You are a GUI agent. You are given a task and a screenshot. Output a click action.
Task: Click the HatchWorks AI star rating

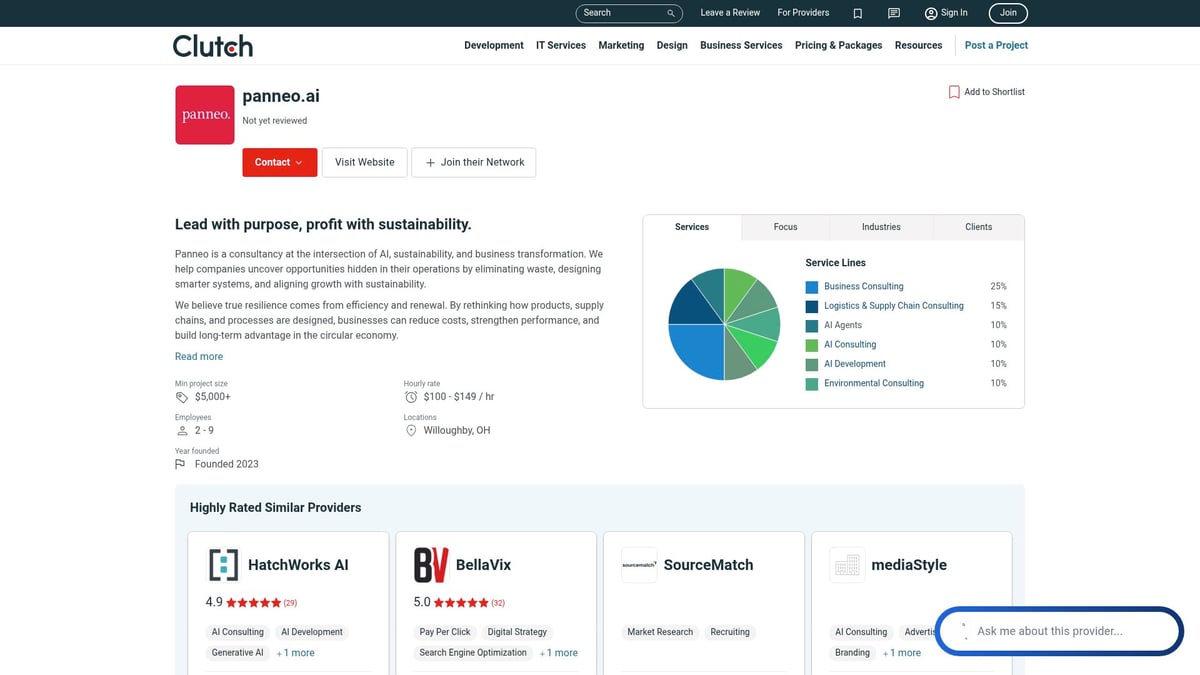253,603
